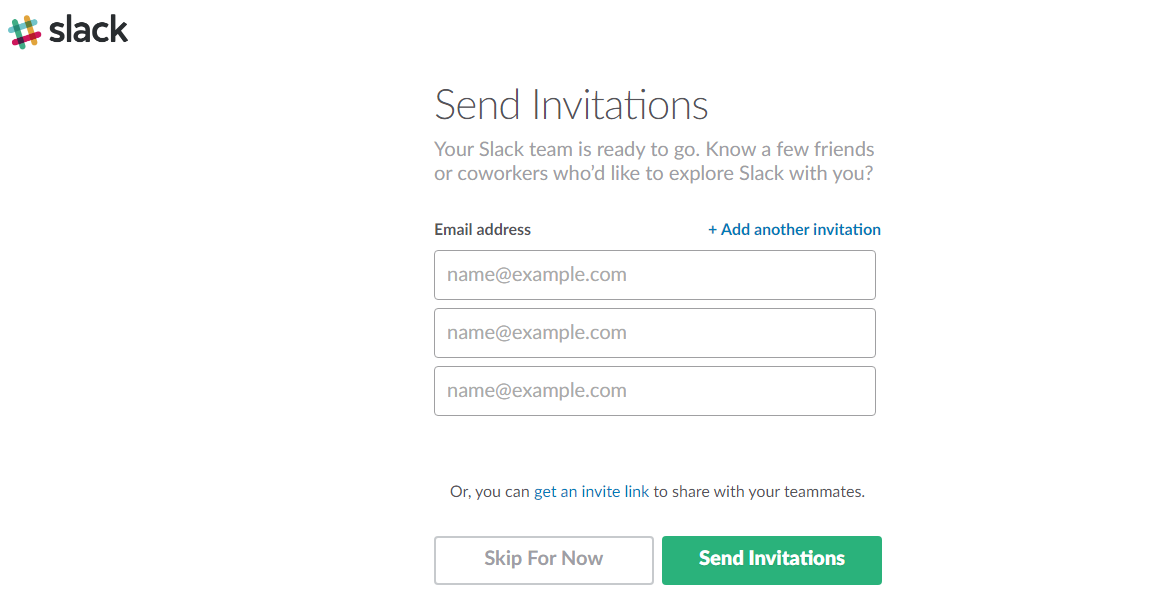The height and width of the screenshot is (612, 1176).
Task: Click into the third email address field
Action: pos(654,391)
